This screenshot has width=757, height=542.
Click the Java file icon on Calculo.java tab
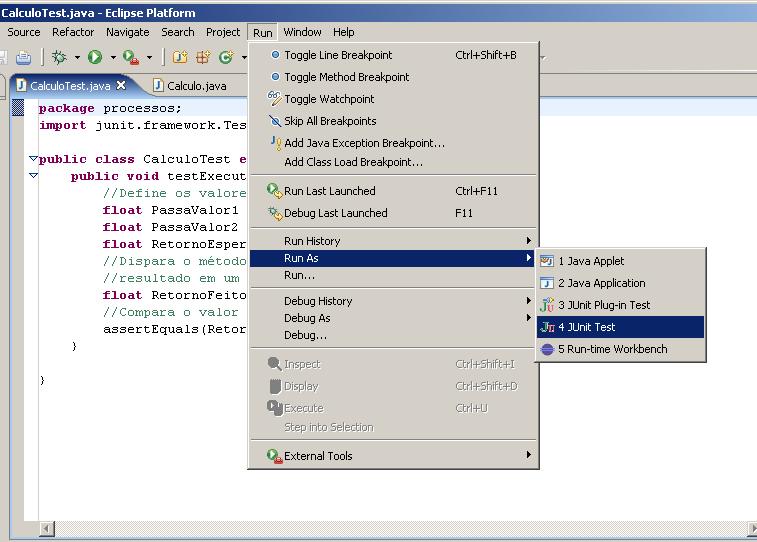point(158,85)
